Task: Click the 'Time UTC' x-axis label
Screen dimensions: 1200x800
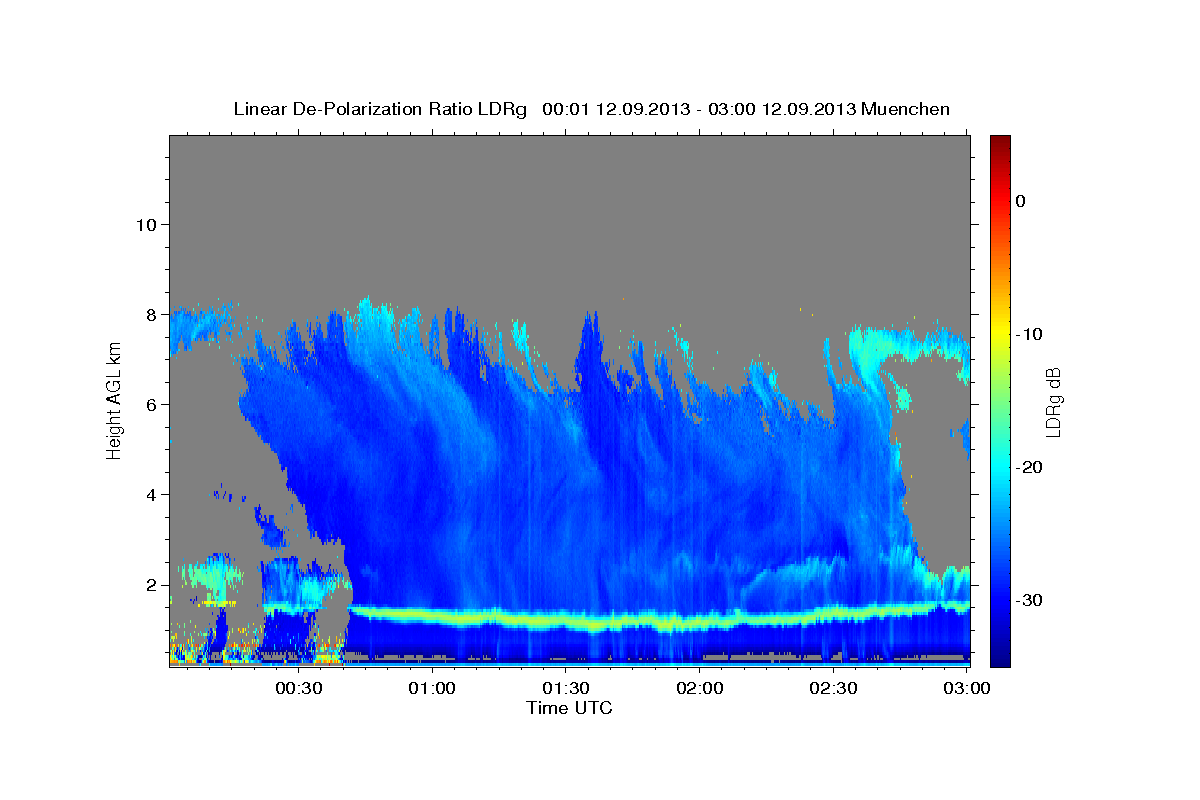Action: [x=569, y=708]
